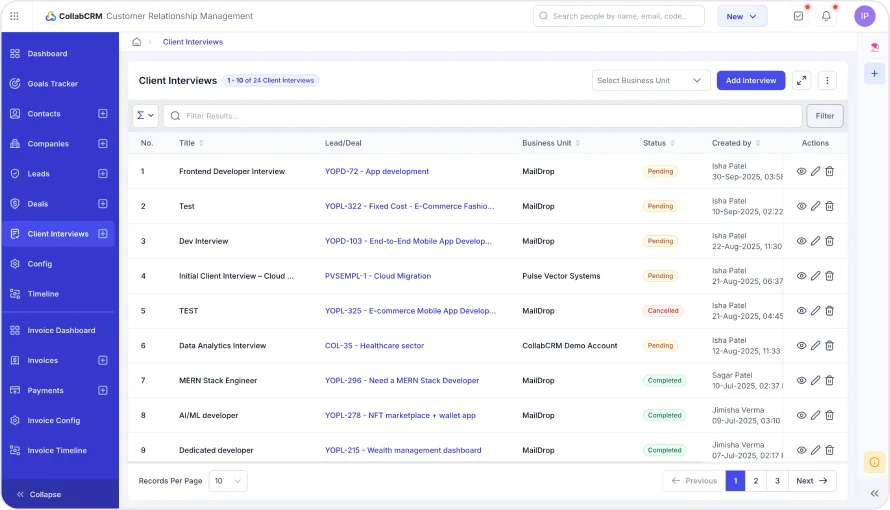View AI/ML developer eye icon
The height and width of the screenshot is (510, 890).
pyautogui.click(x=801, y=415)
